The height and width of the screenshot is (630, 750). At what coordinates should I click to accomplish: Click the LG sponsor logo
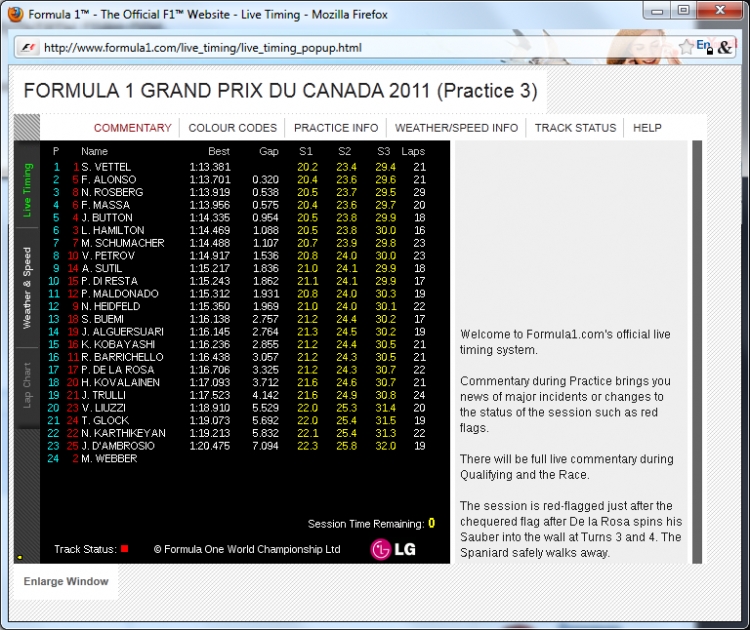(x=393, y=549)
